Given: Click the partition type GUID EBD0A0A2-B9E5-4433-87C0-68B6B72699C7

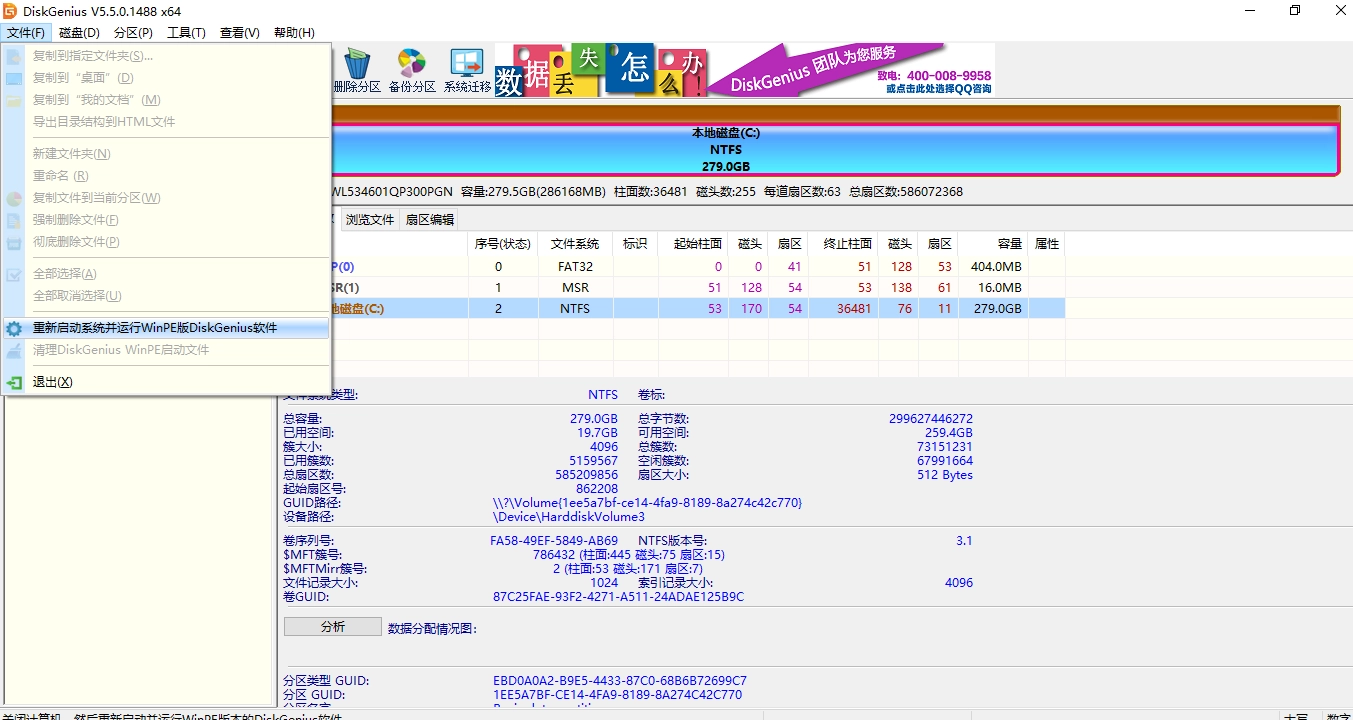Looking at the screenshot, I should tap(619, 681).
